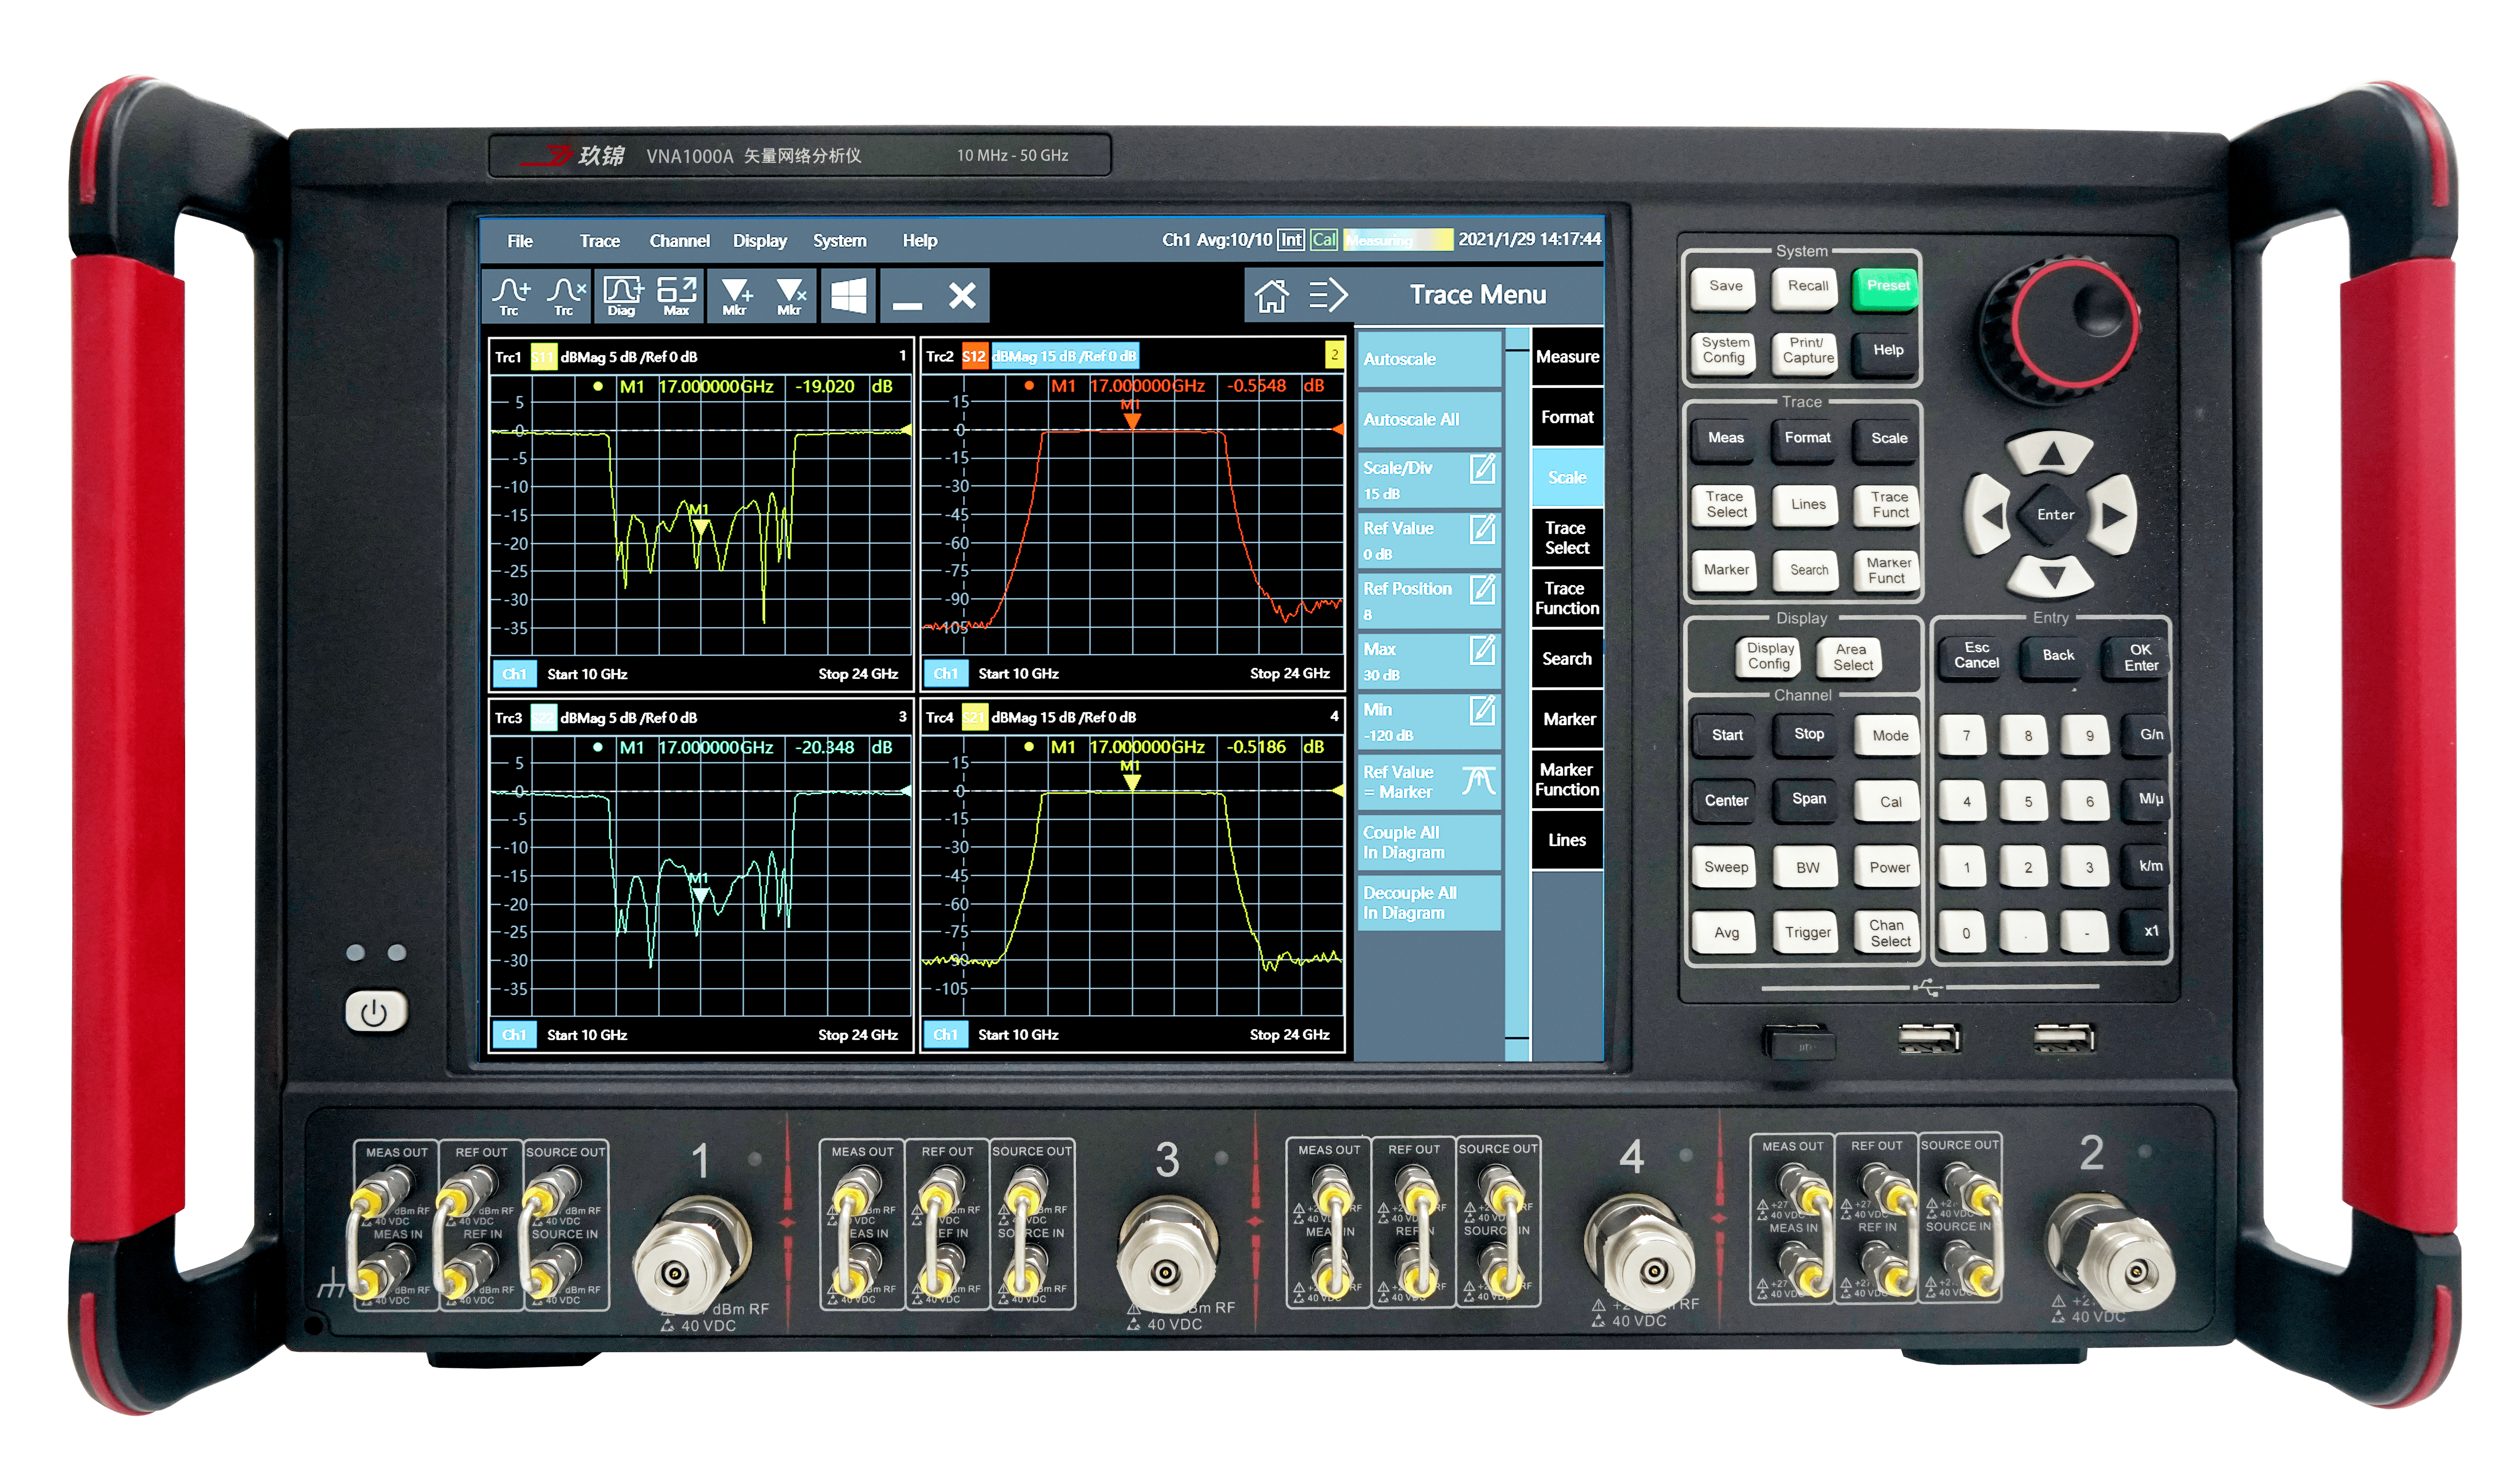This screenshot has width=2520, height=1472.
Task: Open the Windows start icon in toolbar
Action: point(849,296)
